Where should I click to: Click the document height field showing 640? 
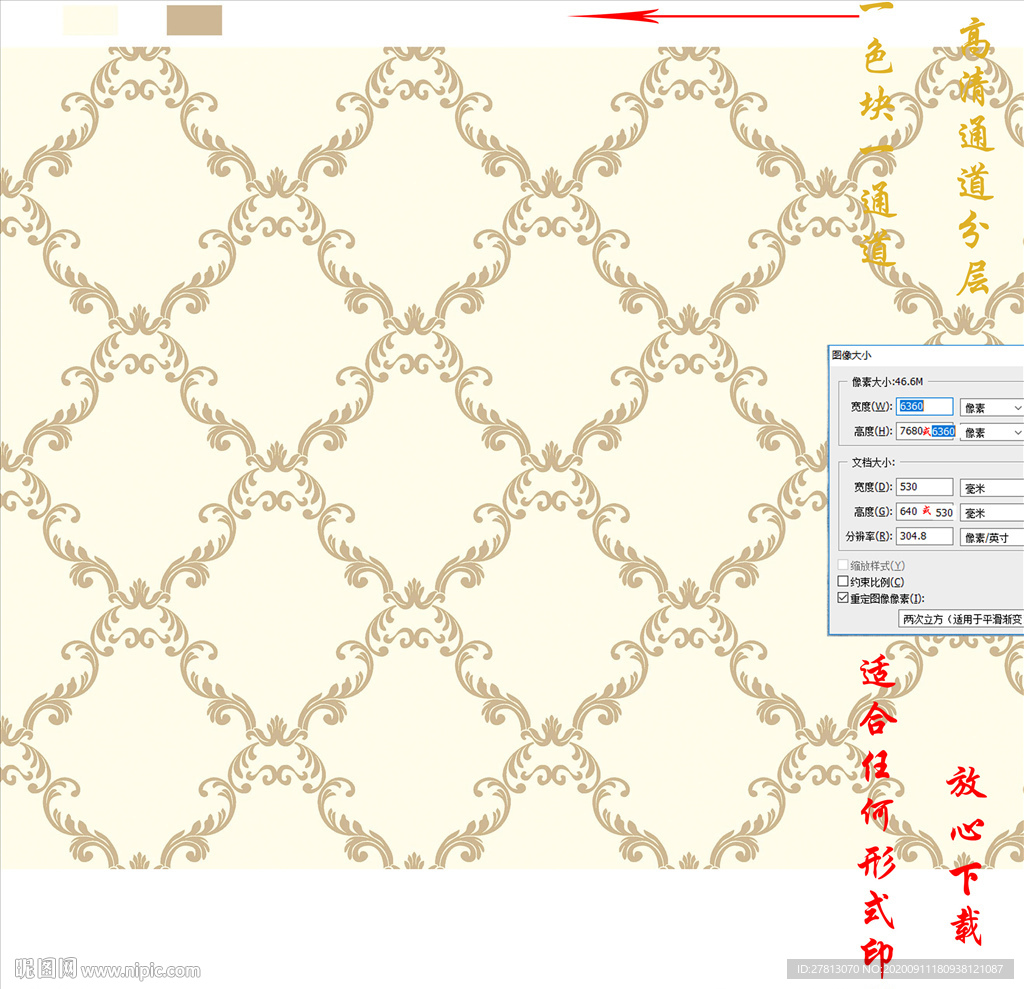(925, 511)
